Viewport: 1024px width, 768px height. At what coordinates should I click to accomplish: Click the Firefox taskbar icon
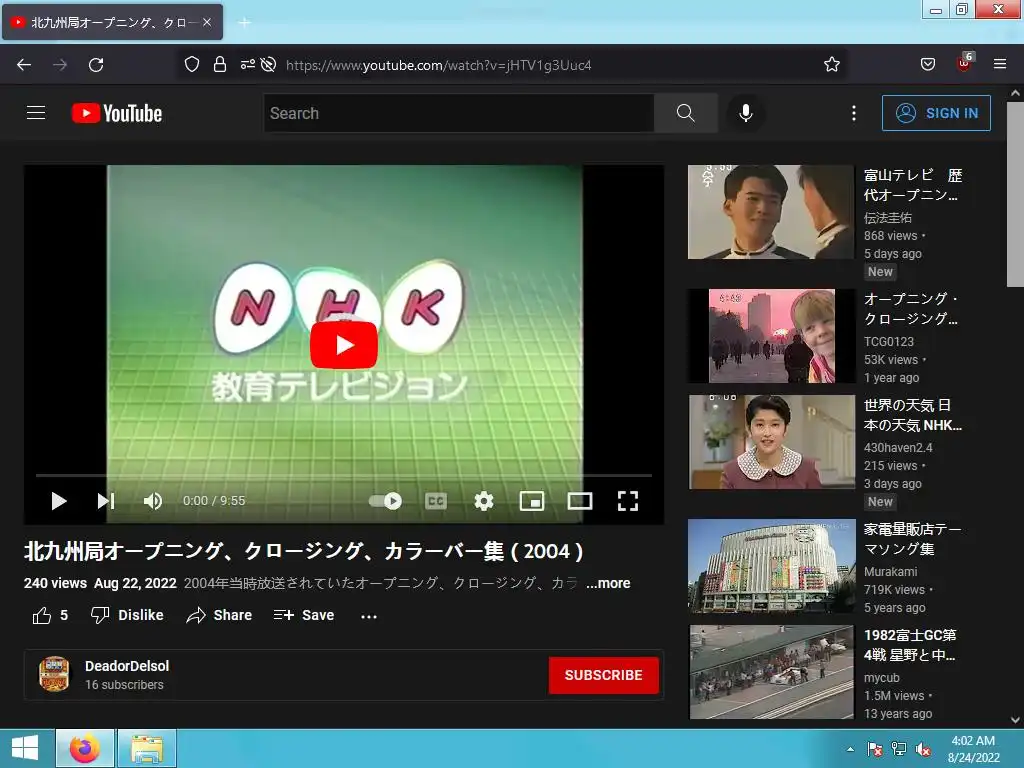pos(85,748)
